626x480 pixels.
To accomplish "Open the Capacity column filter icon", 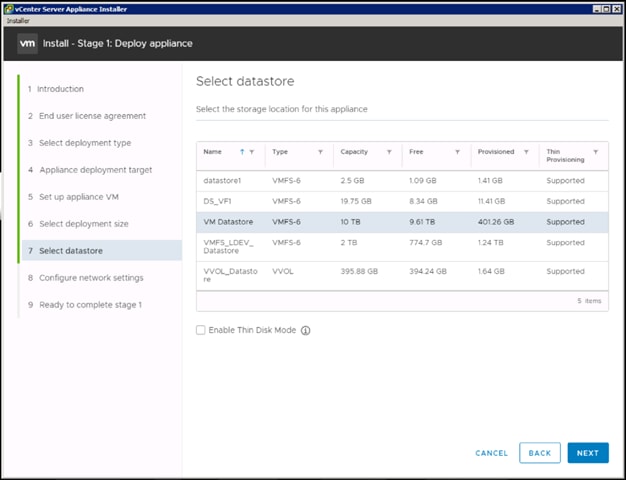I will [389, 152].
